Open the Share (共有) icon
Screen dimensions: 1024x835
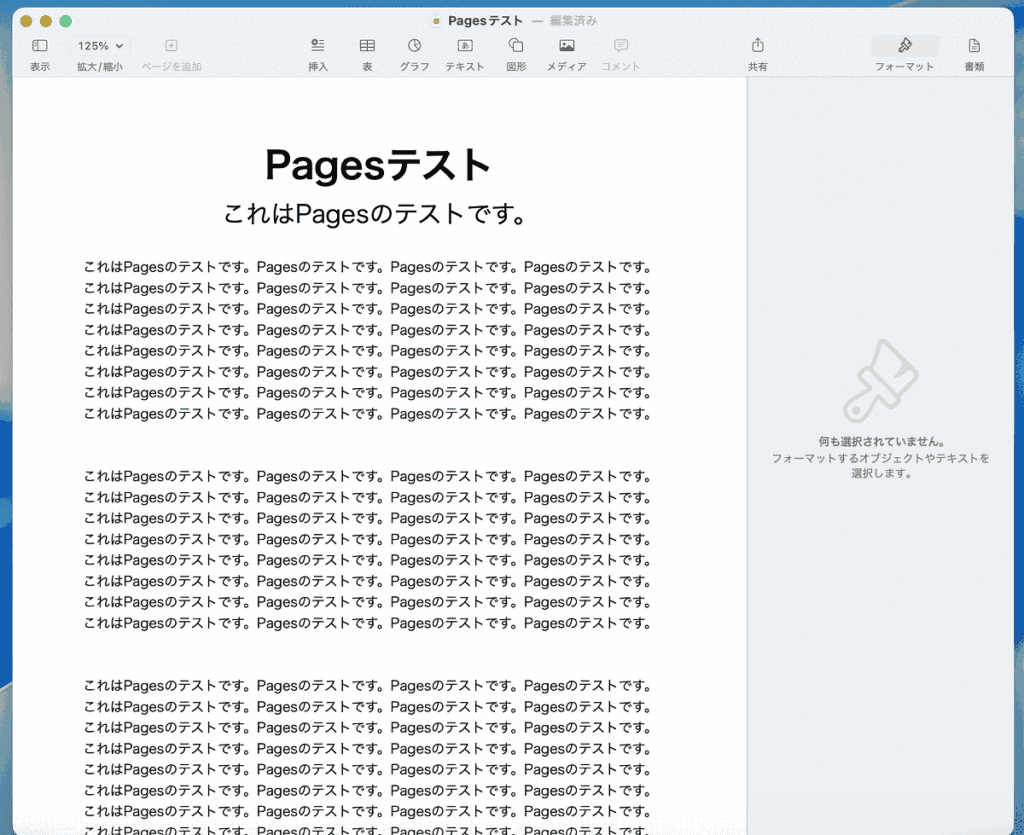(x=758, y=44)
